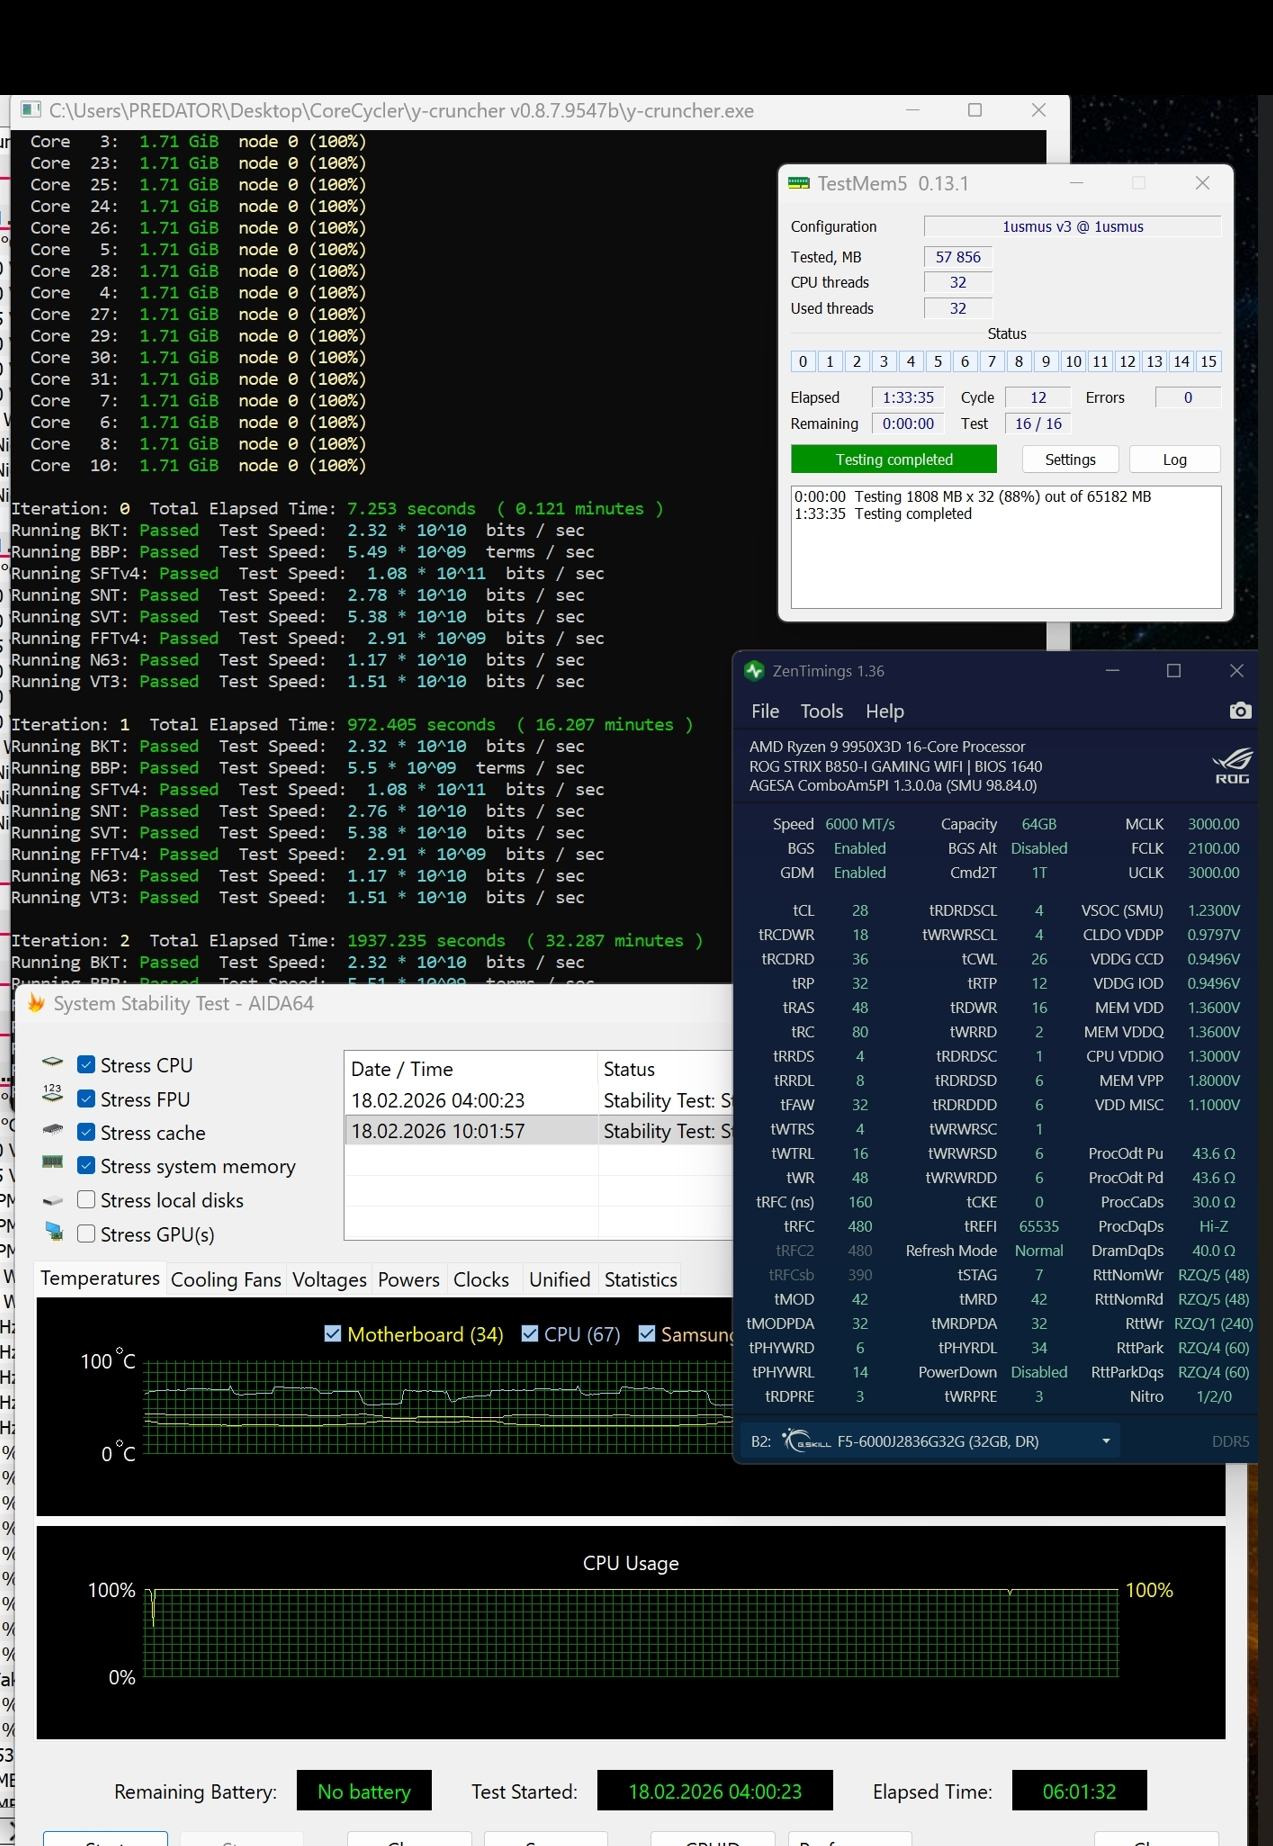Click the ZenTimings green app icon

[754, 671]
